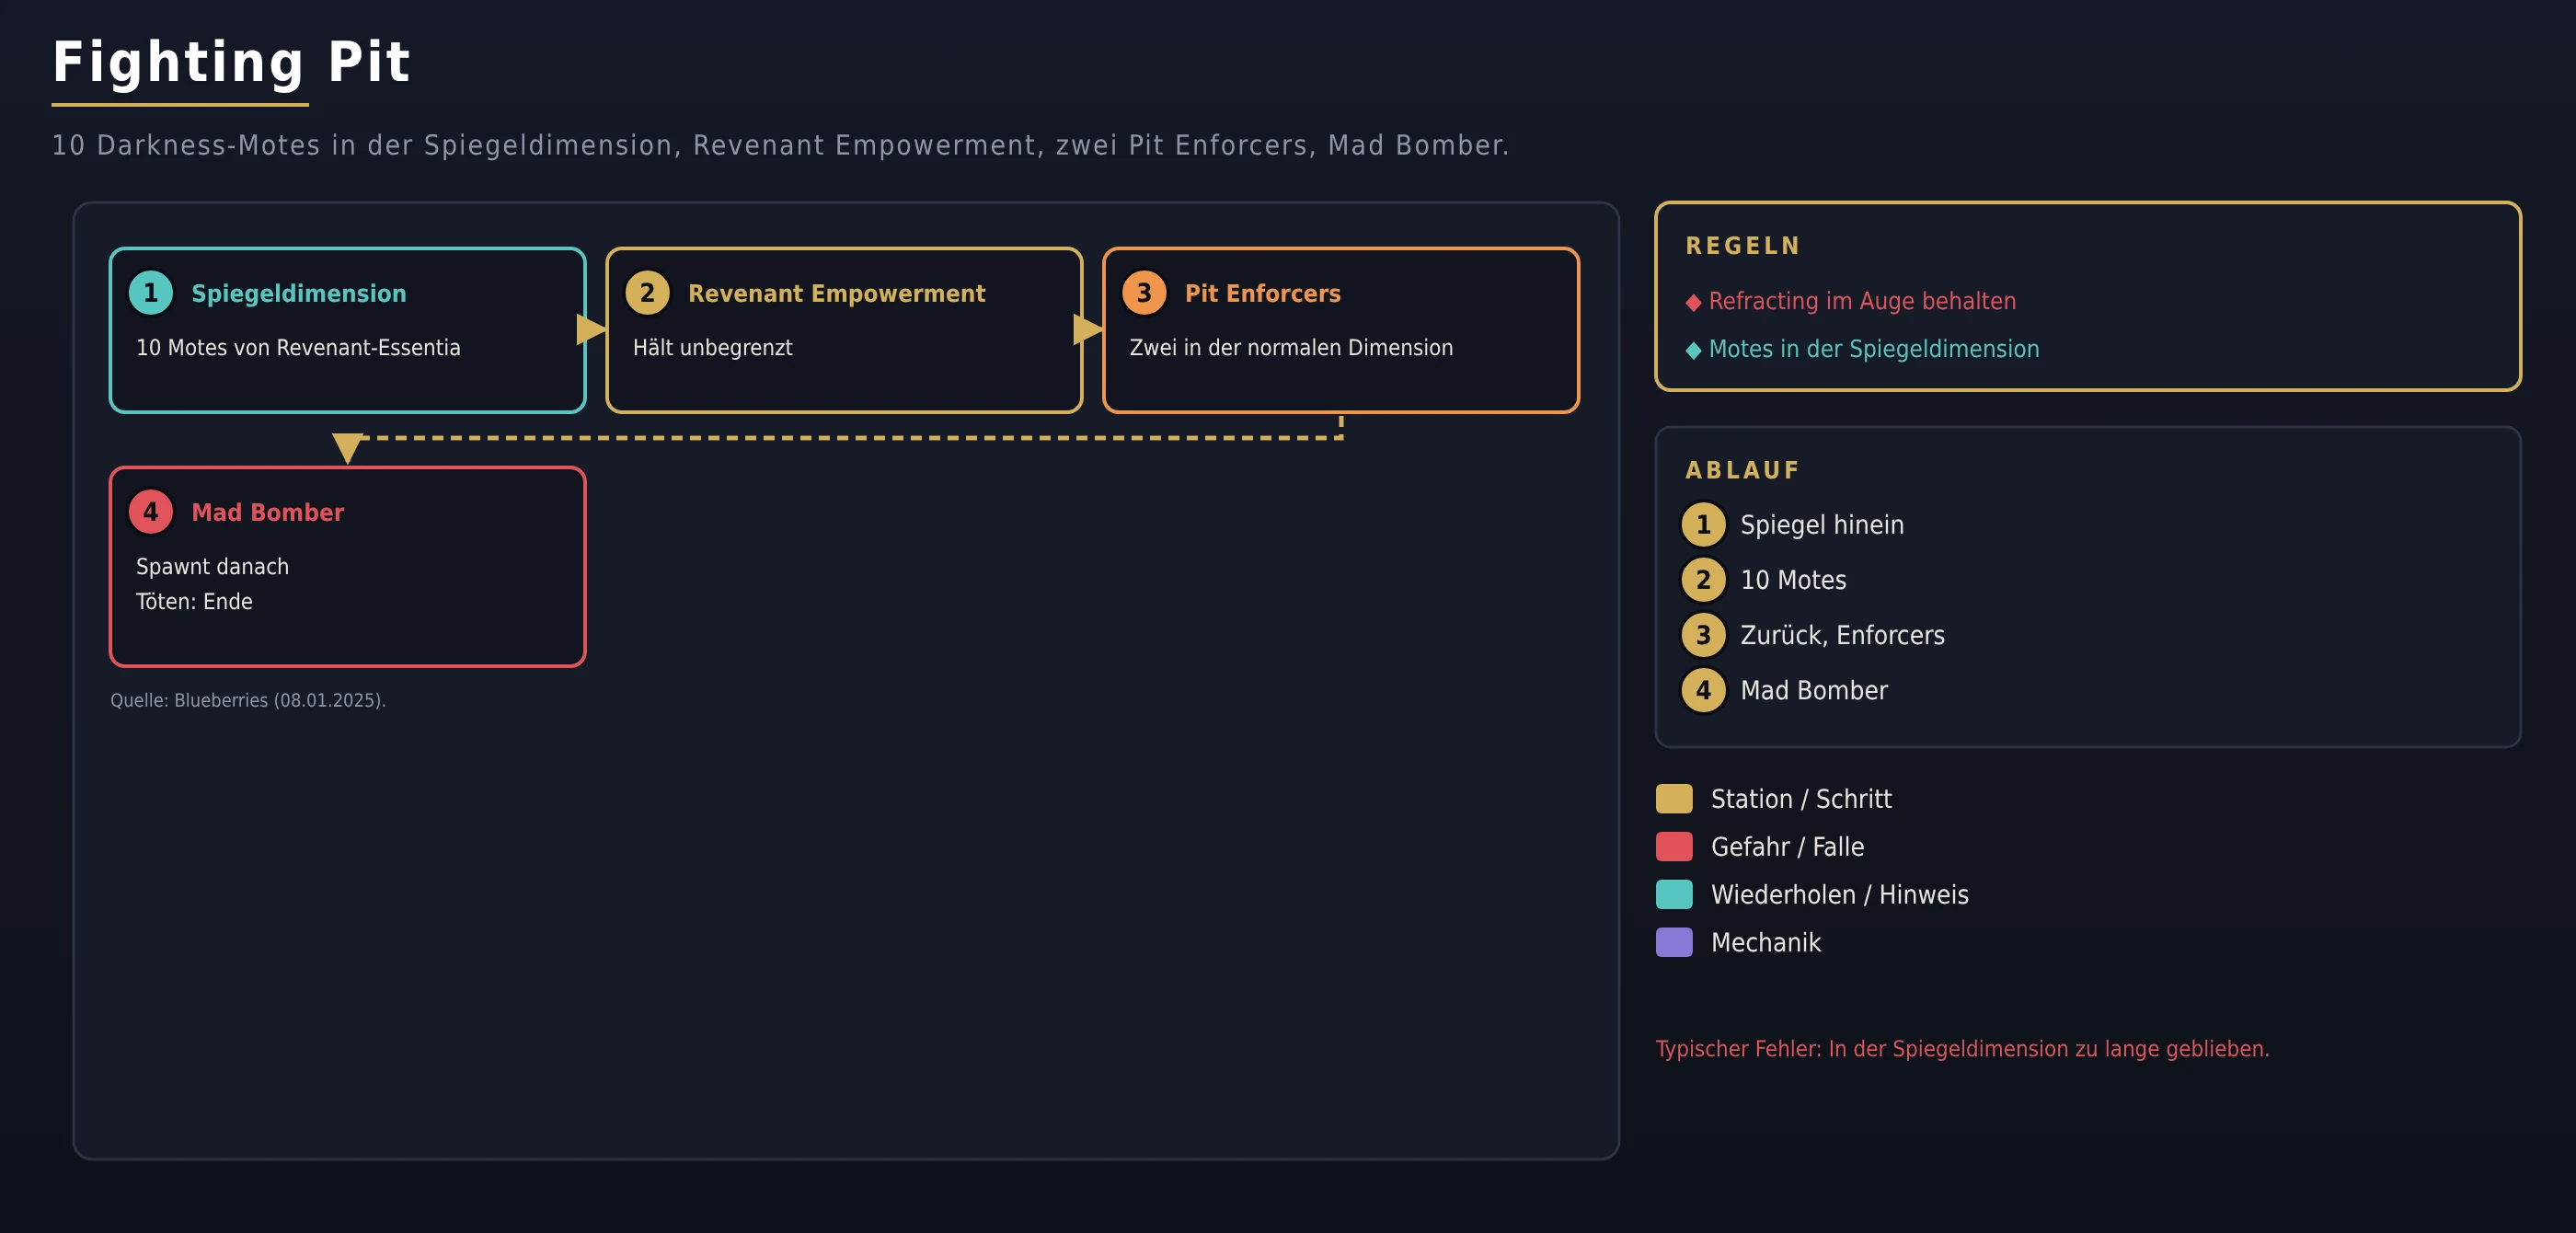Click the purple Mechanik legend swatch

(x=1674, y=943)
